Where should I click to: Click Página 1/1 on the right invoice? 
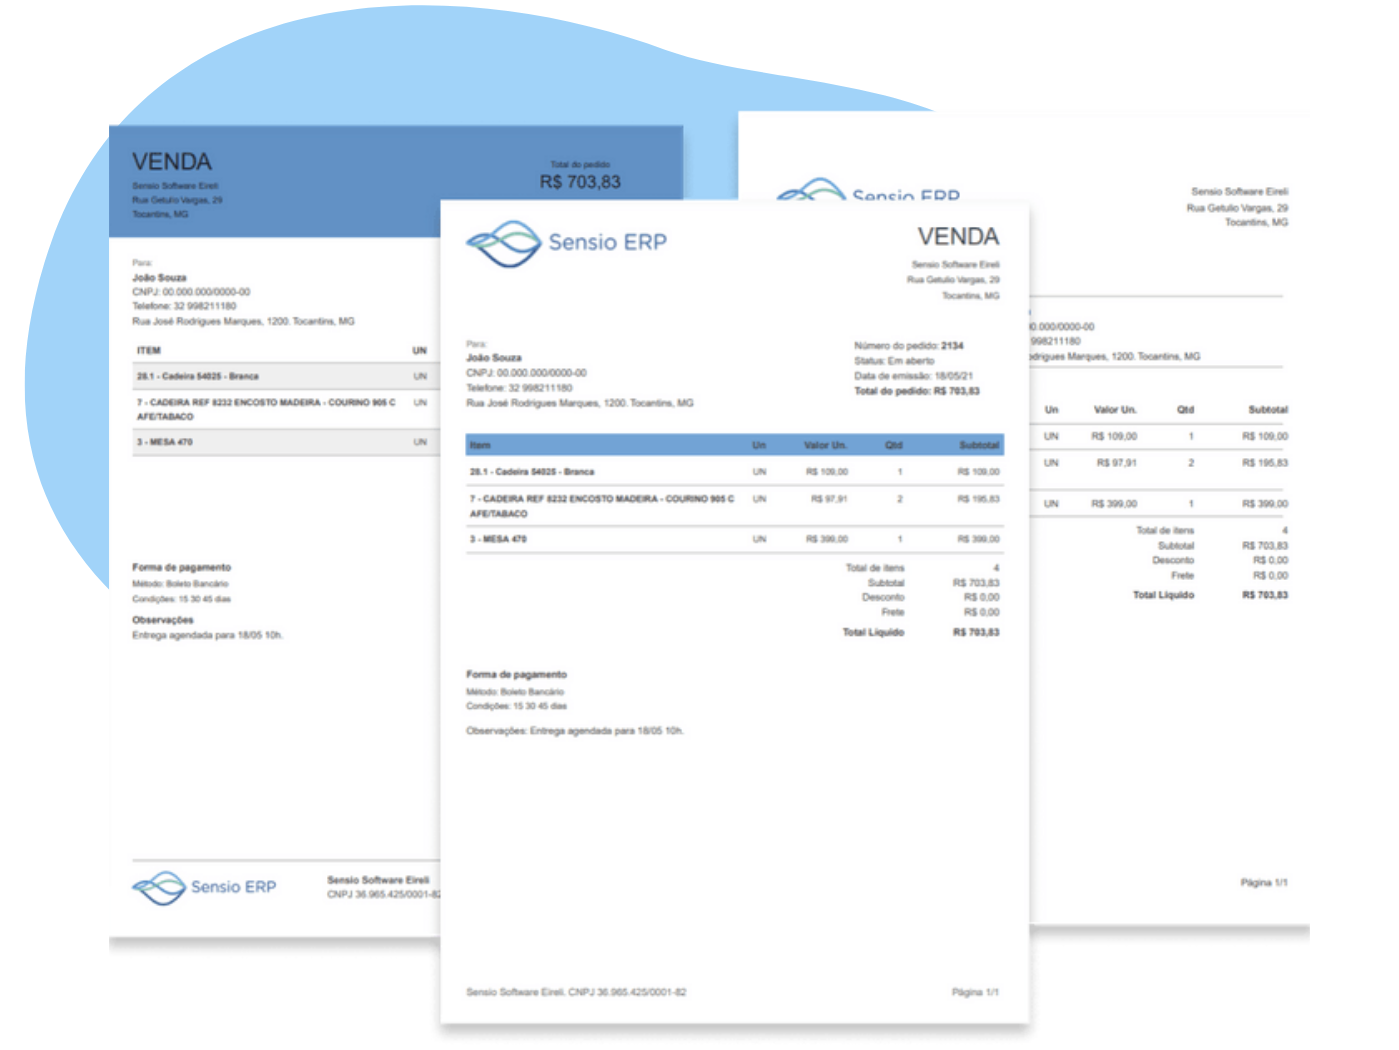coord(1264,883)
